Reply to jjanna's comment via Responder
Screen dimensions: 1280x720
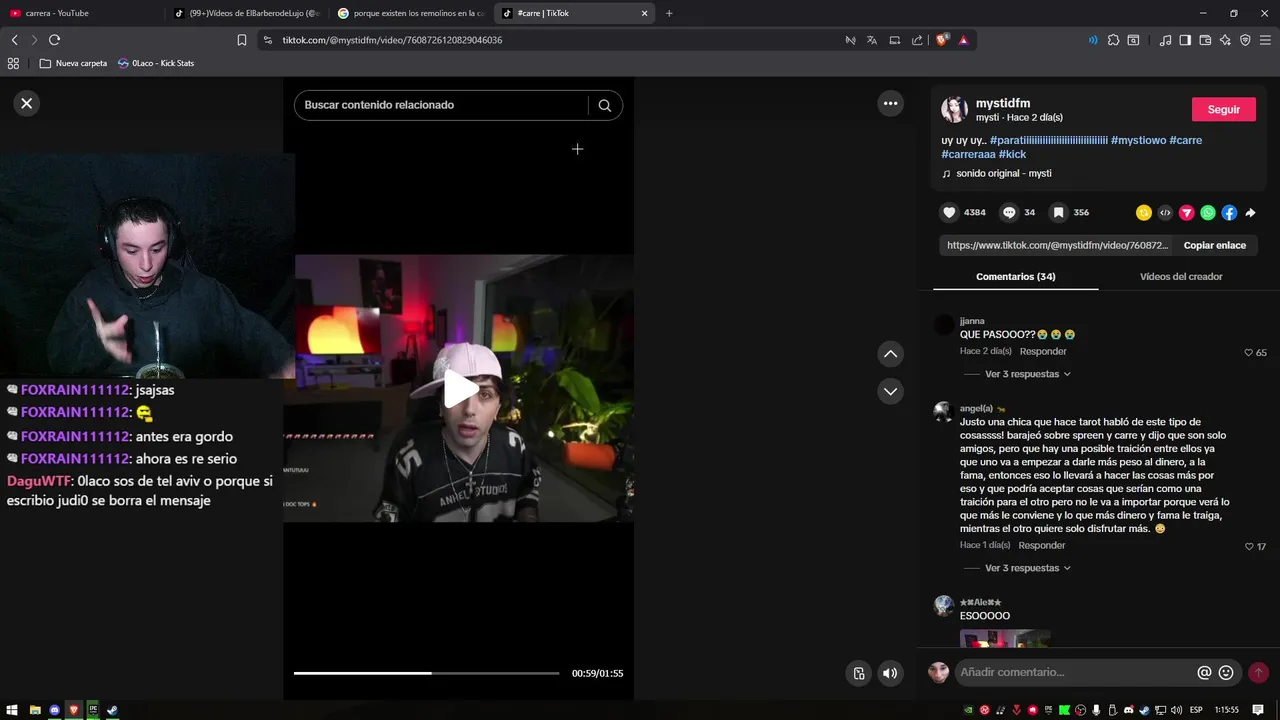(x=1043, y=352)
